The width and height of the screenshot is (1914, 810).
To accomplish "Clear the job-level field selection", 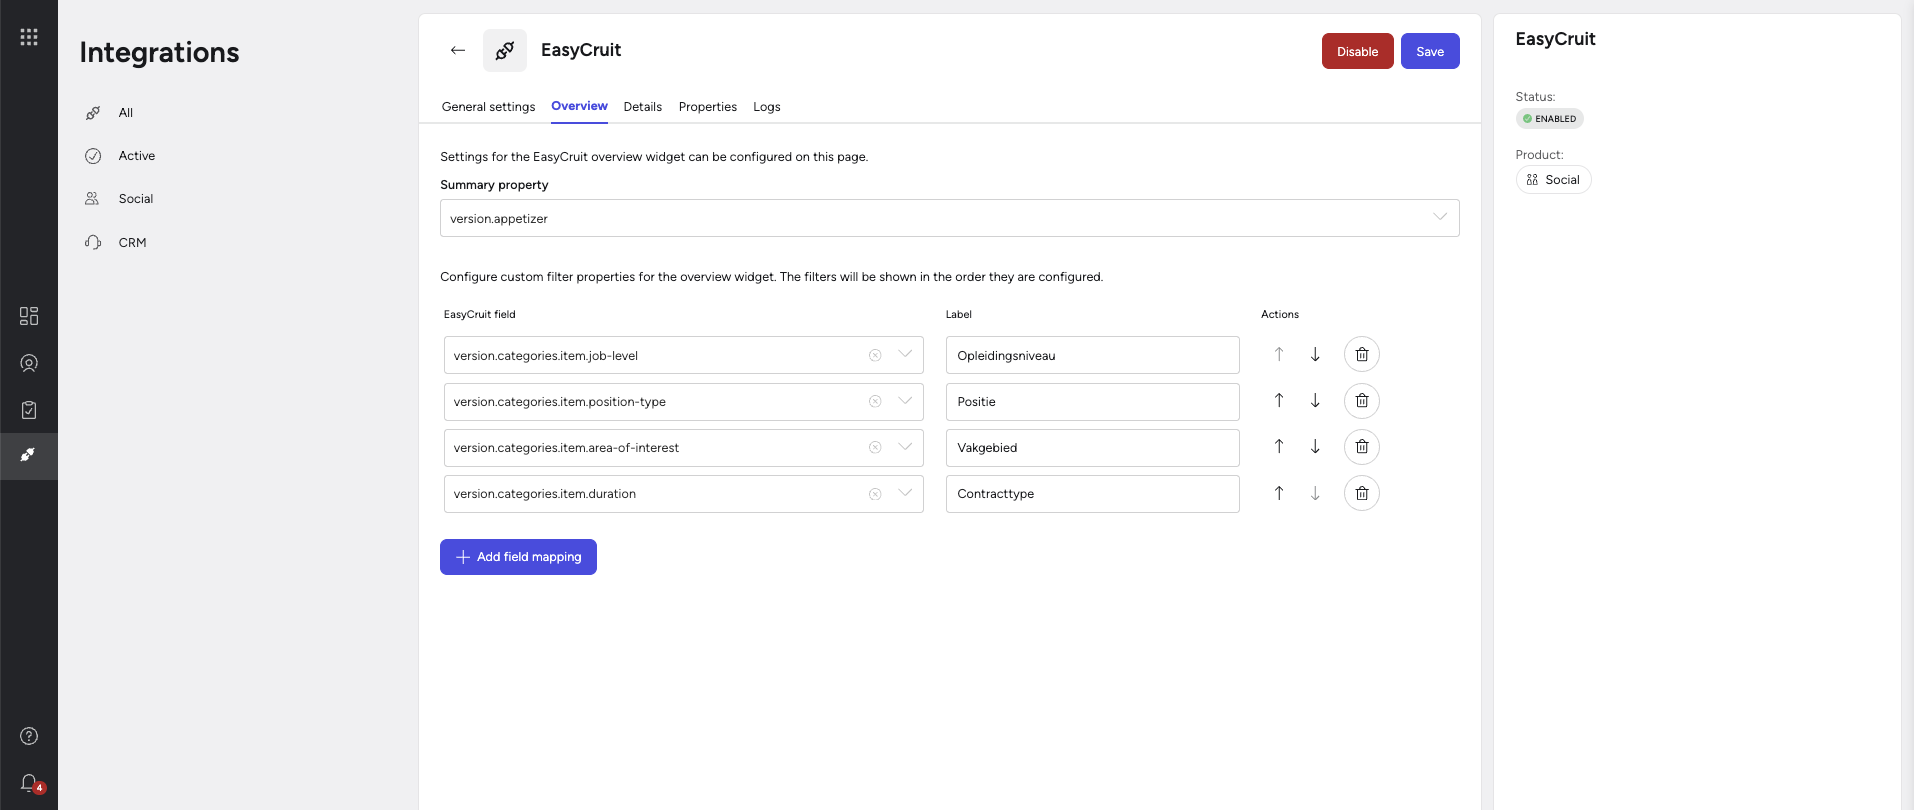I will pyautogui.click(x=875, y=355).
